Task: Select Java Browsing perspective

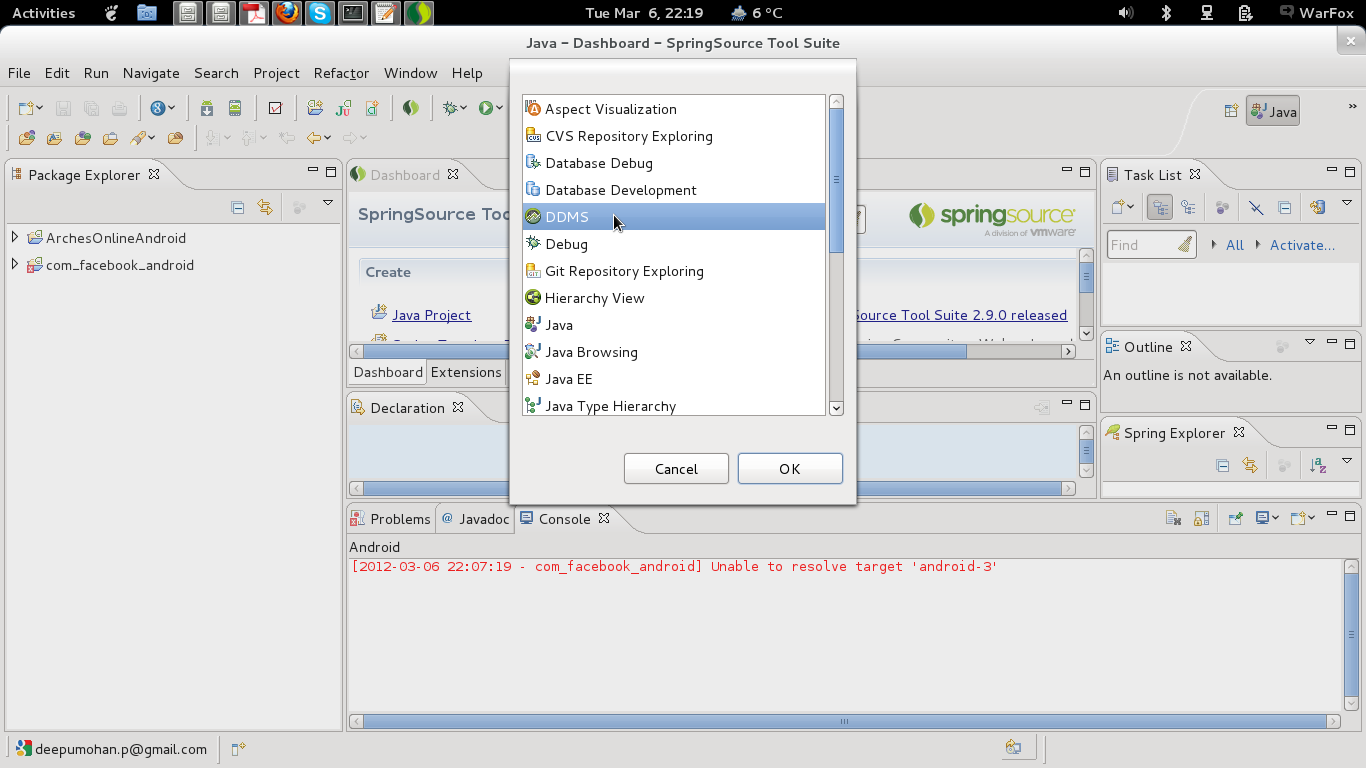Action: [674, 352]
